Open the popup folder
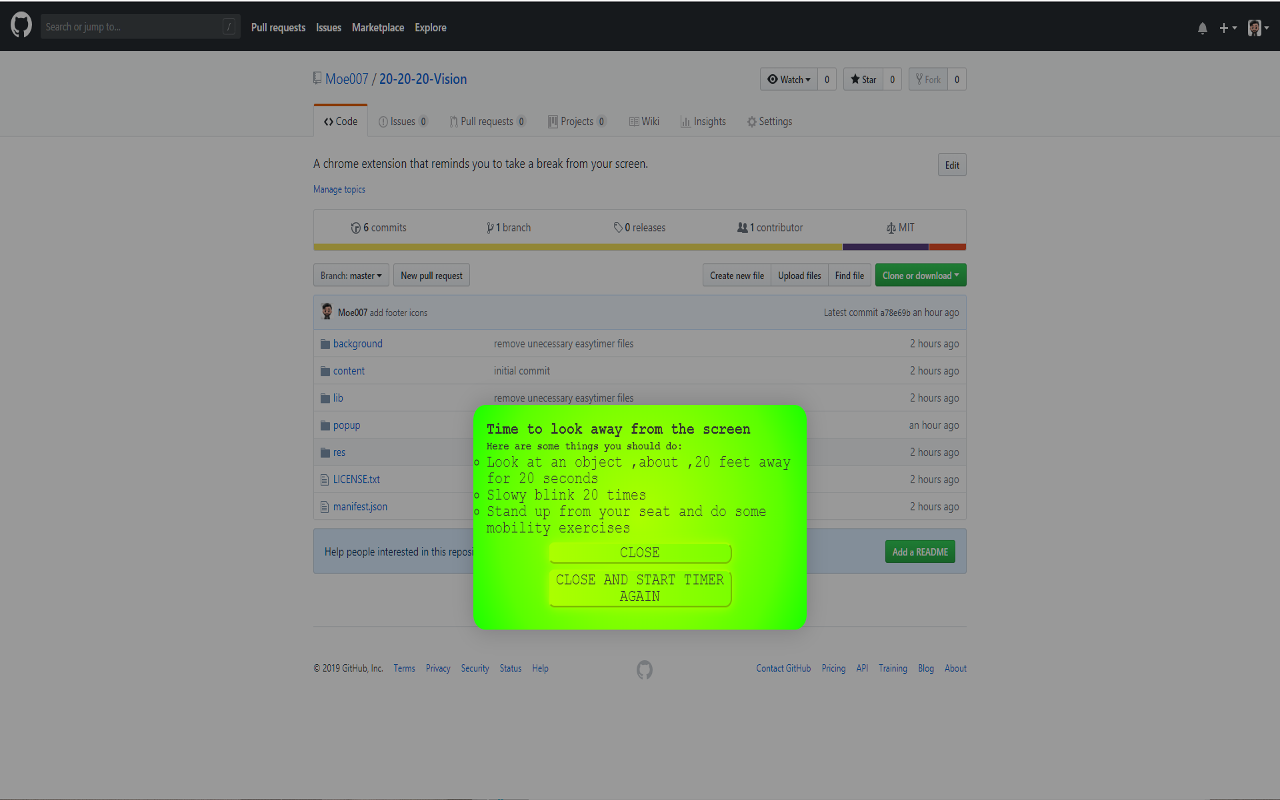Image resolution: width=1280 pixels, height=800 pixels. pyautogui.click(x=347, y=425)
